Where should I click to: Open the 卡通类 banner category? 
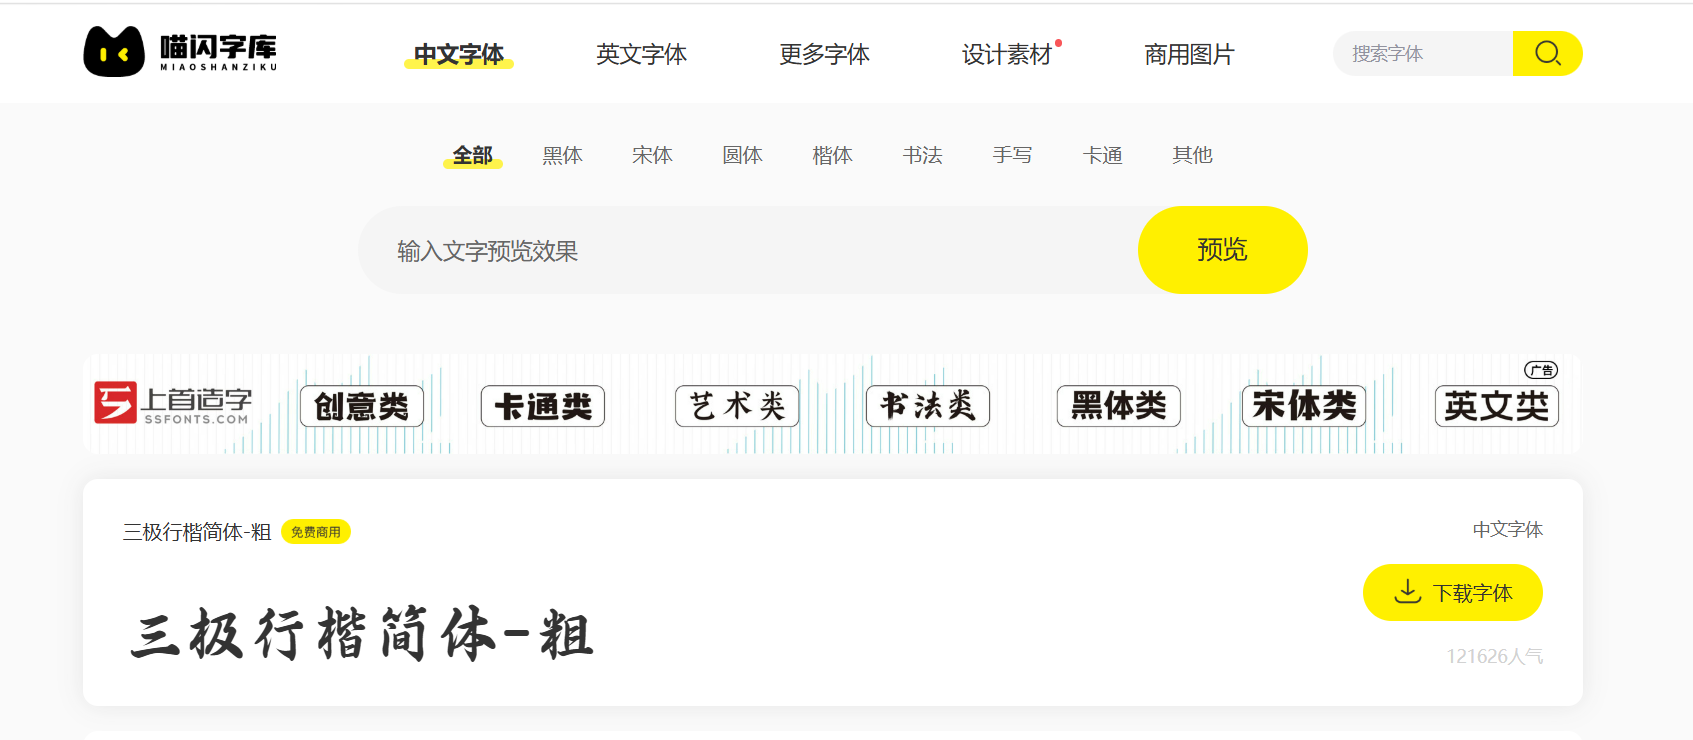[x=543, y=406]
